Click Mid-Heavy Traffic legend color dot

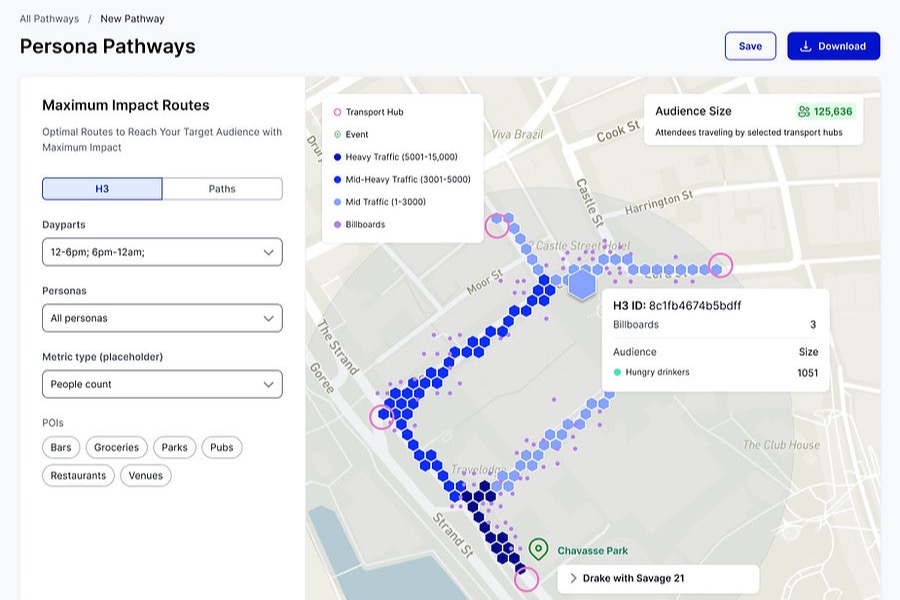338,179
